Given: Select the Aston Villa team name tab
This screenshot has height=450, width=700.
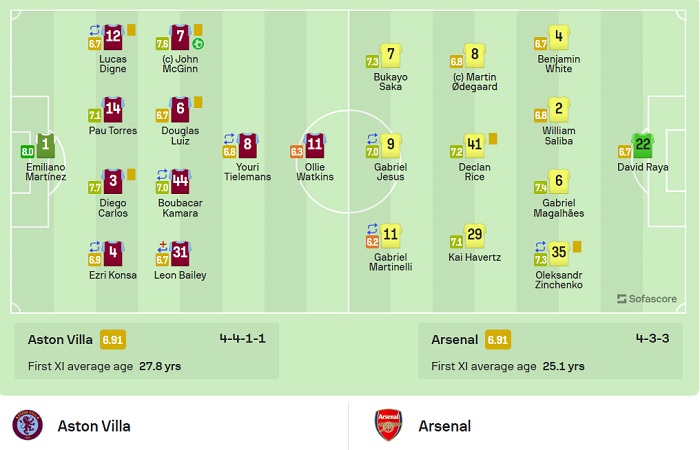Looking at the screenshot, I should click(94, 426).
